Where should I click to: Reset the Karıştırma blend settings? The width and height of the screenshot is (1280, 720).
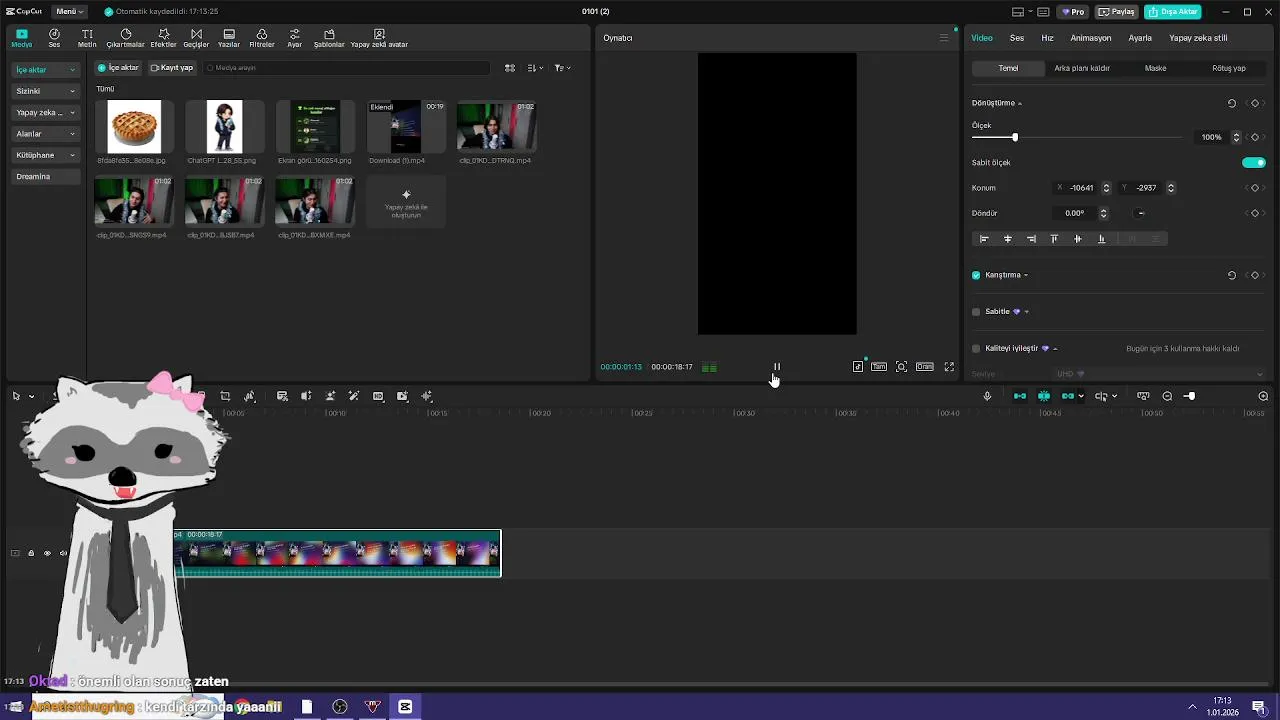1232,275
